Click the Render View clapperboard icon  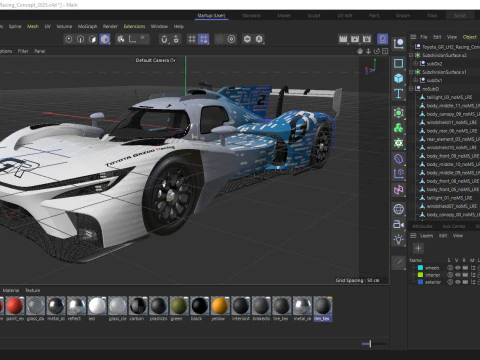click(343, 39)
